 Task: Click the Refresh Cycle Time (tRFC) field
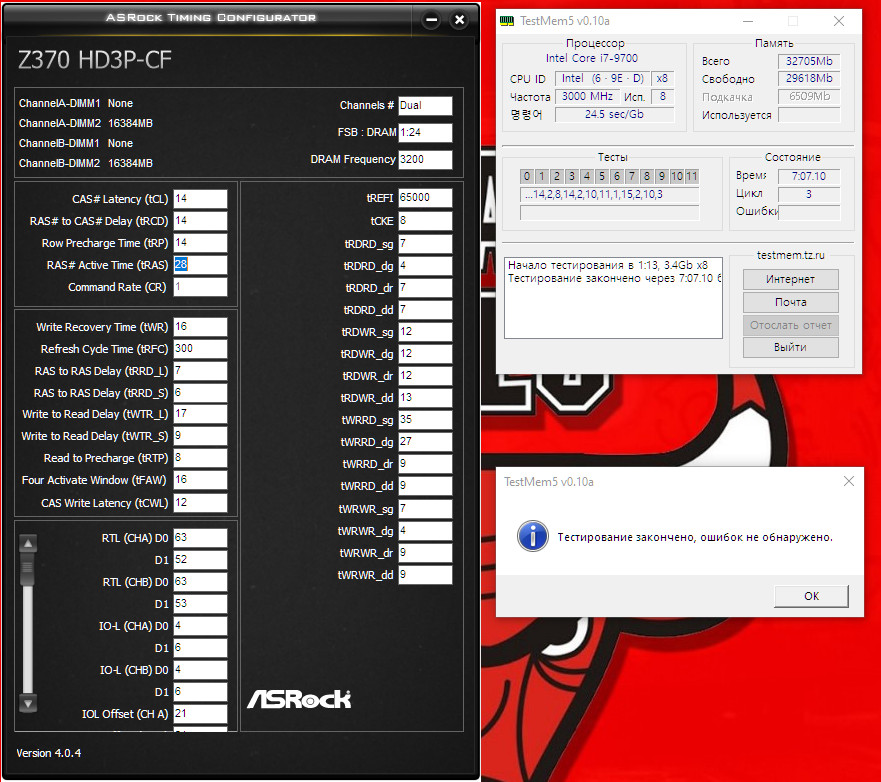[x=200, y=349]
